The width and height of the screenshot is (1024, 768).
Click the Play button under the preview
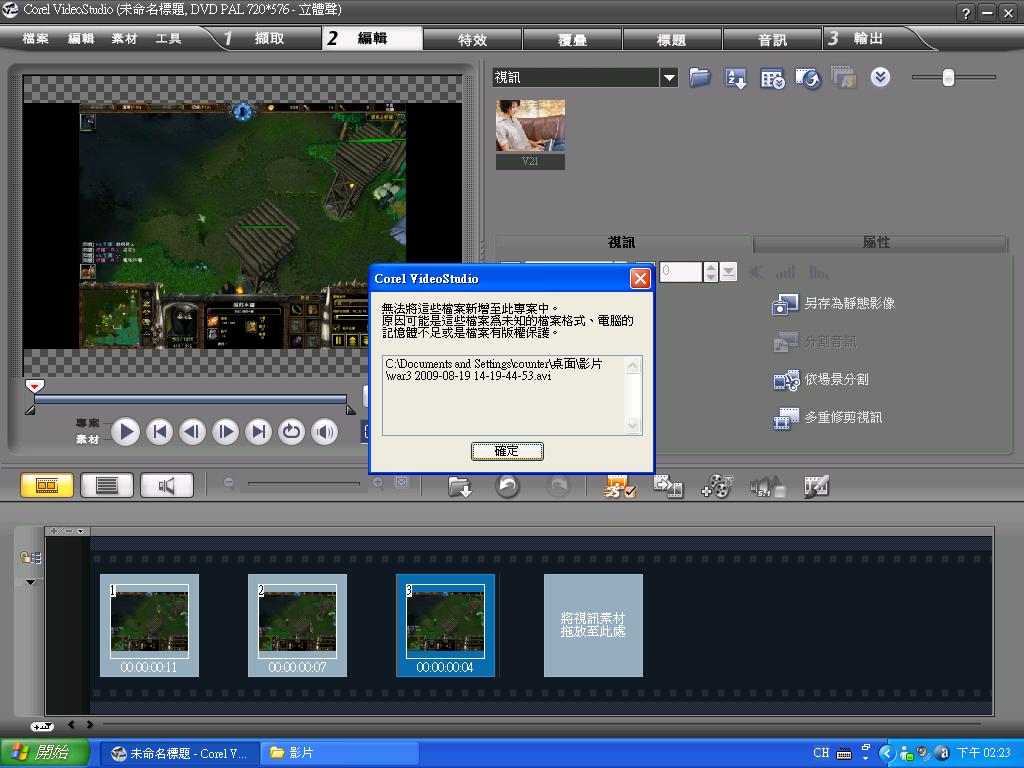coord(125,431)
